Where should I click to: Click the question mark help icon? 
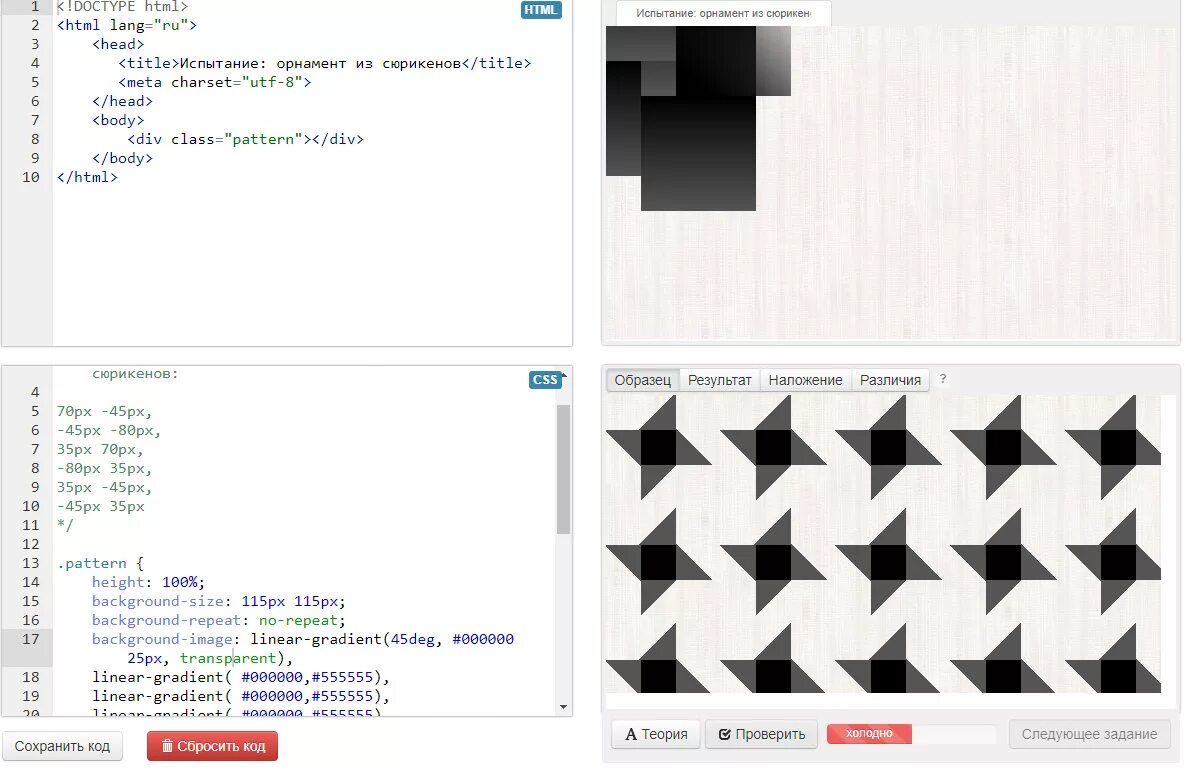(x=943, y=378)
